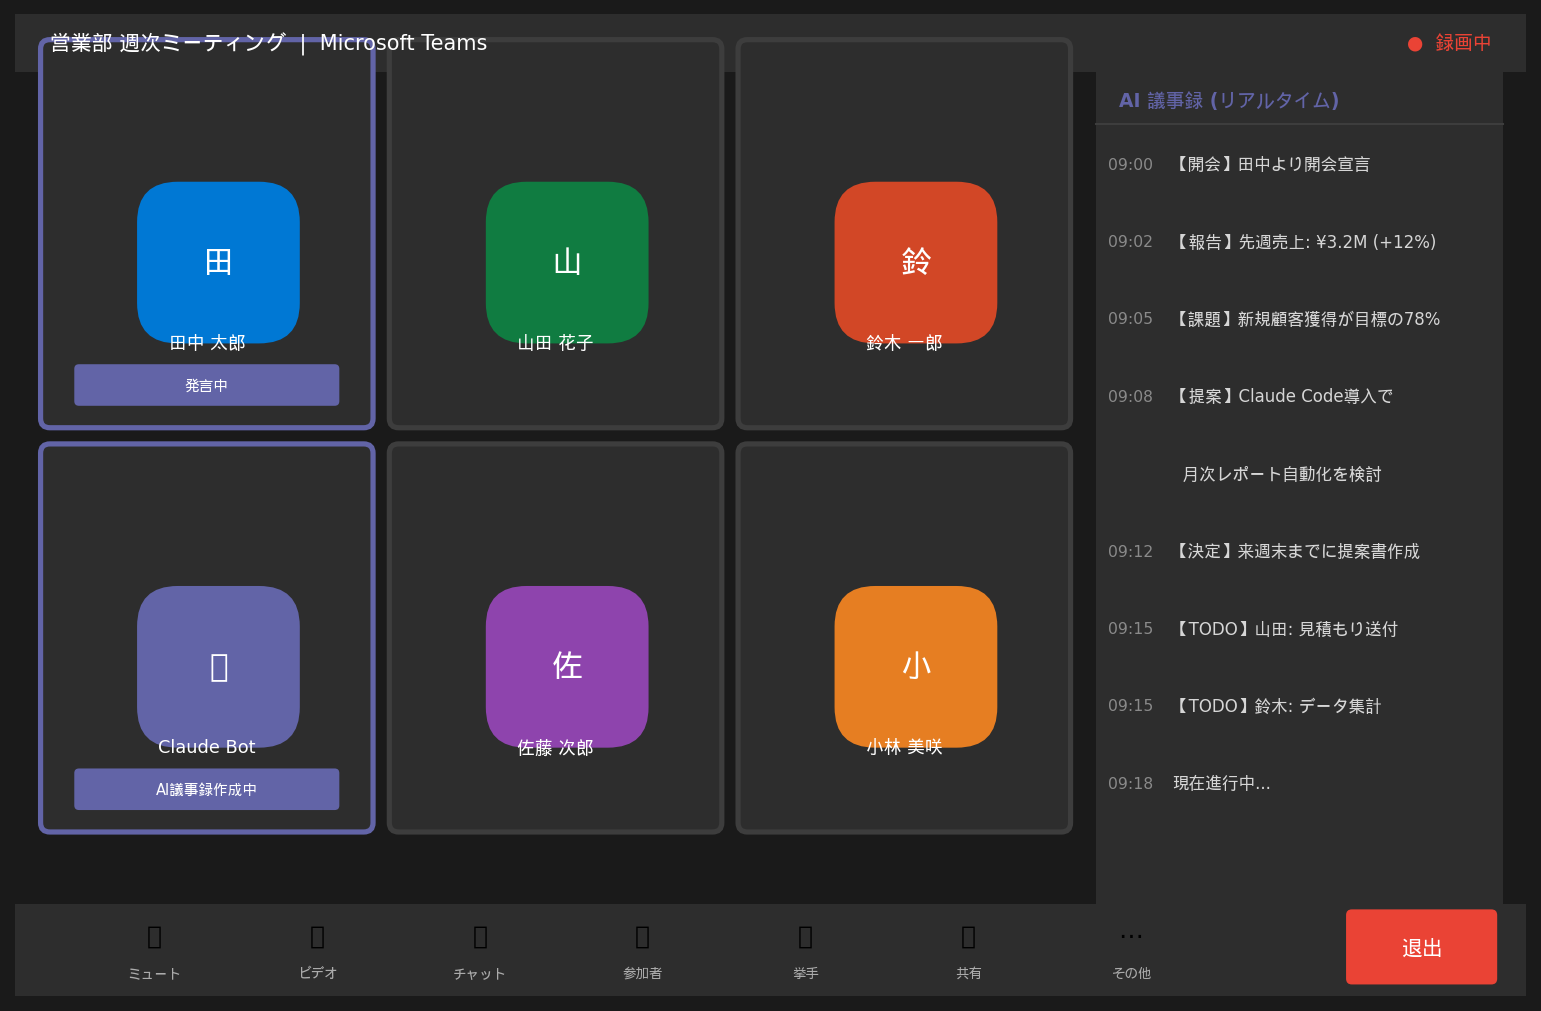
Task: Click 鈴木 一郎's red avatar
Action: [x=916, y=262]
